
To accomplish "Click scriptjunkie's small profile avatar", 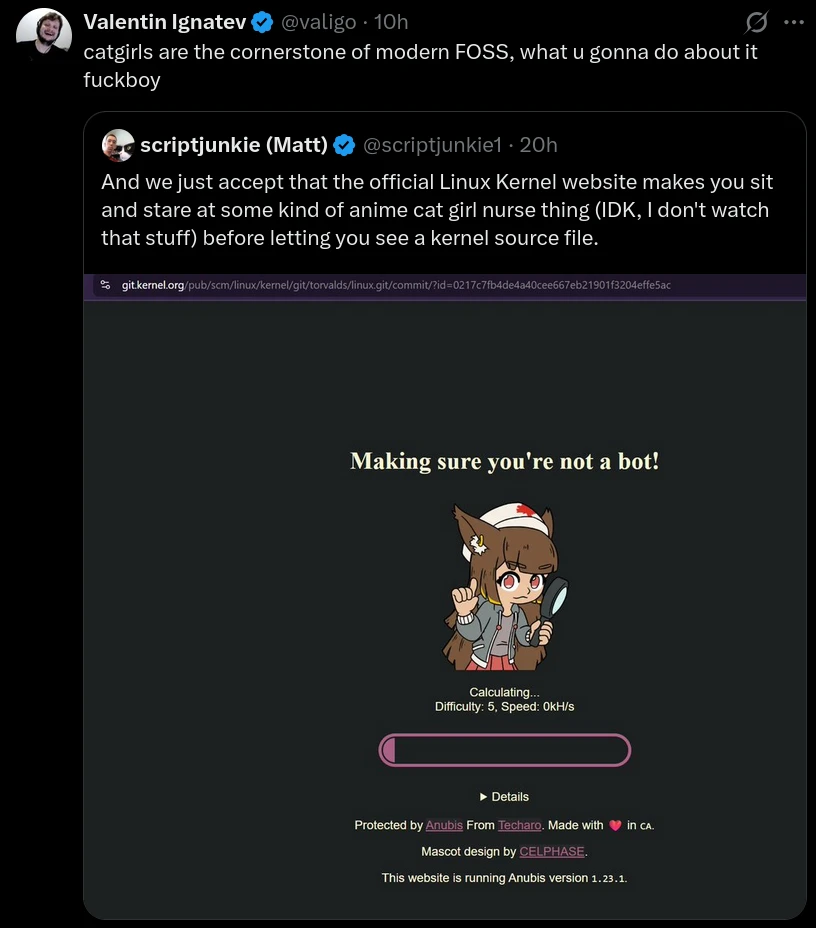I will tap(118, 145).
